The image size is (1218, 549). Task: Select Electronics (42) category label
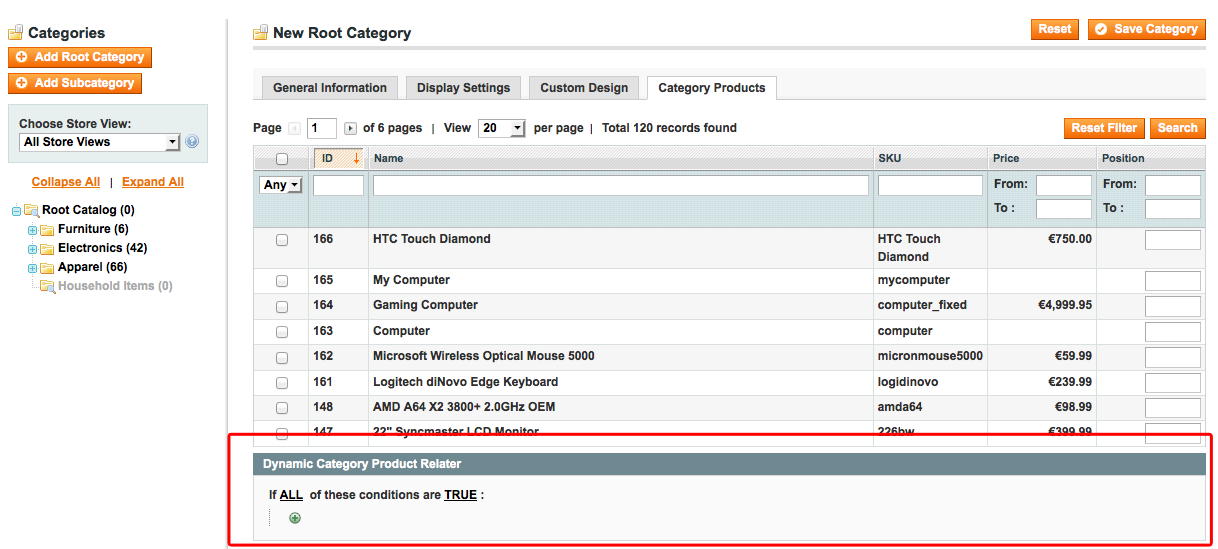pyautogui.click(x=103, y=248)
